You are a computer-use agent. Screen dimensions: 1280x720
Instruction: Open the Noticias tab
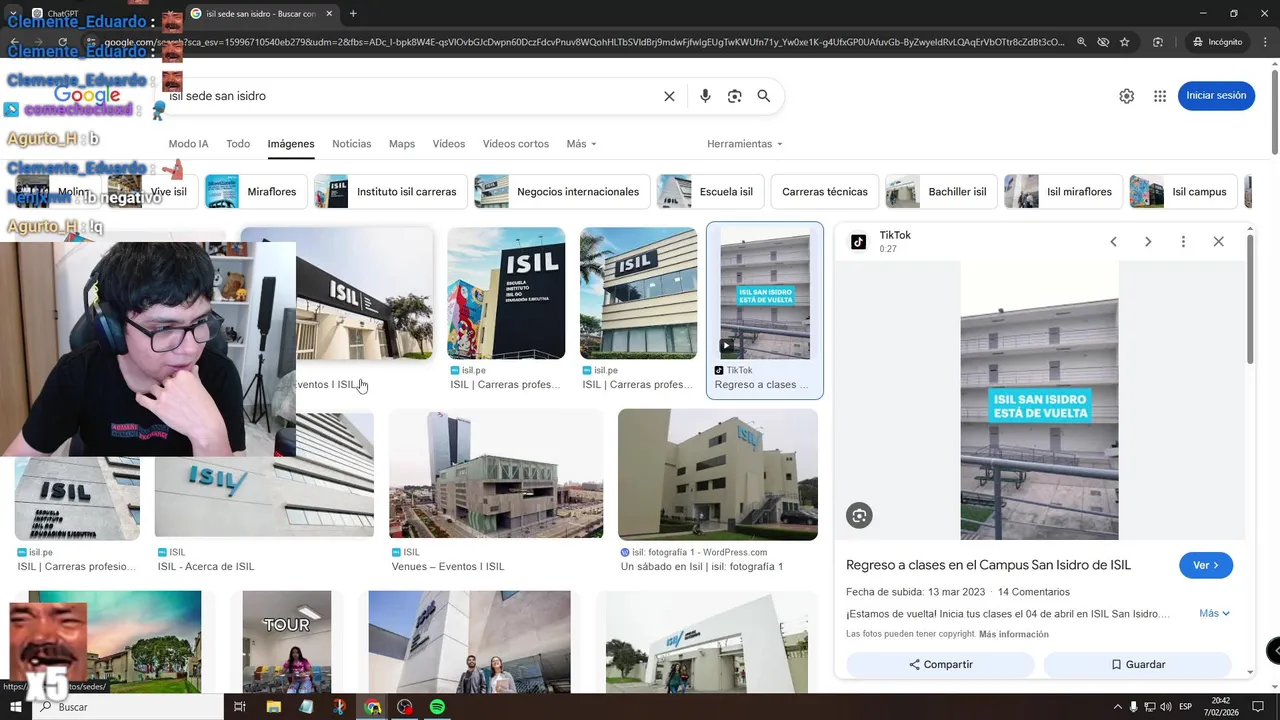(x=352, y=144)
